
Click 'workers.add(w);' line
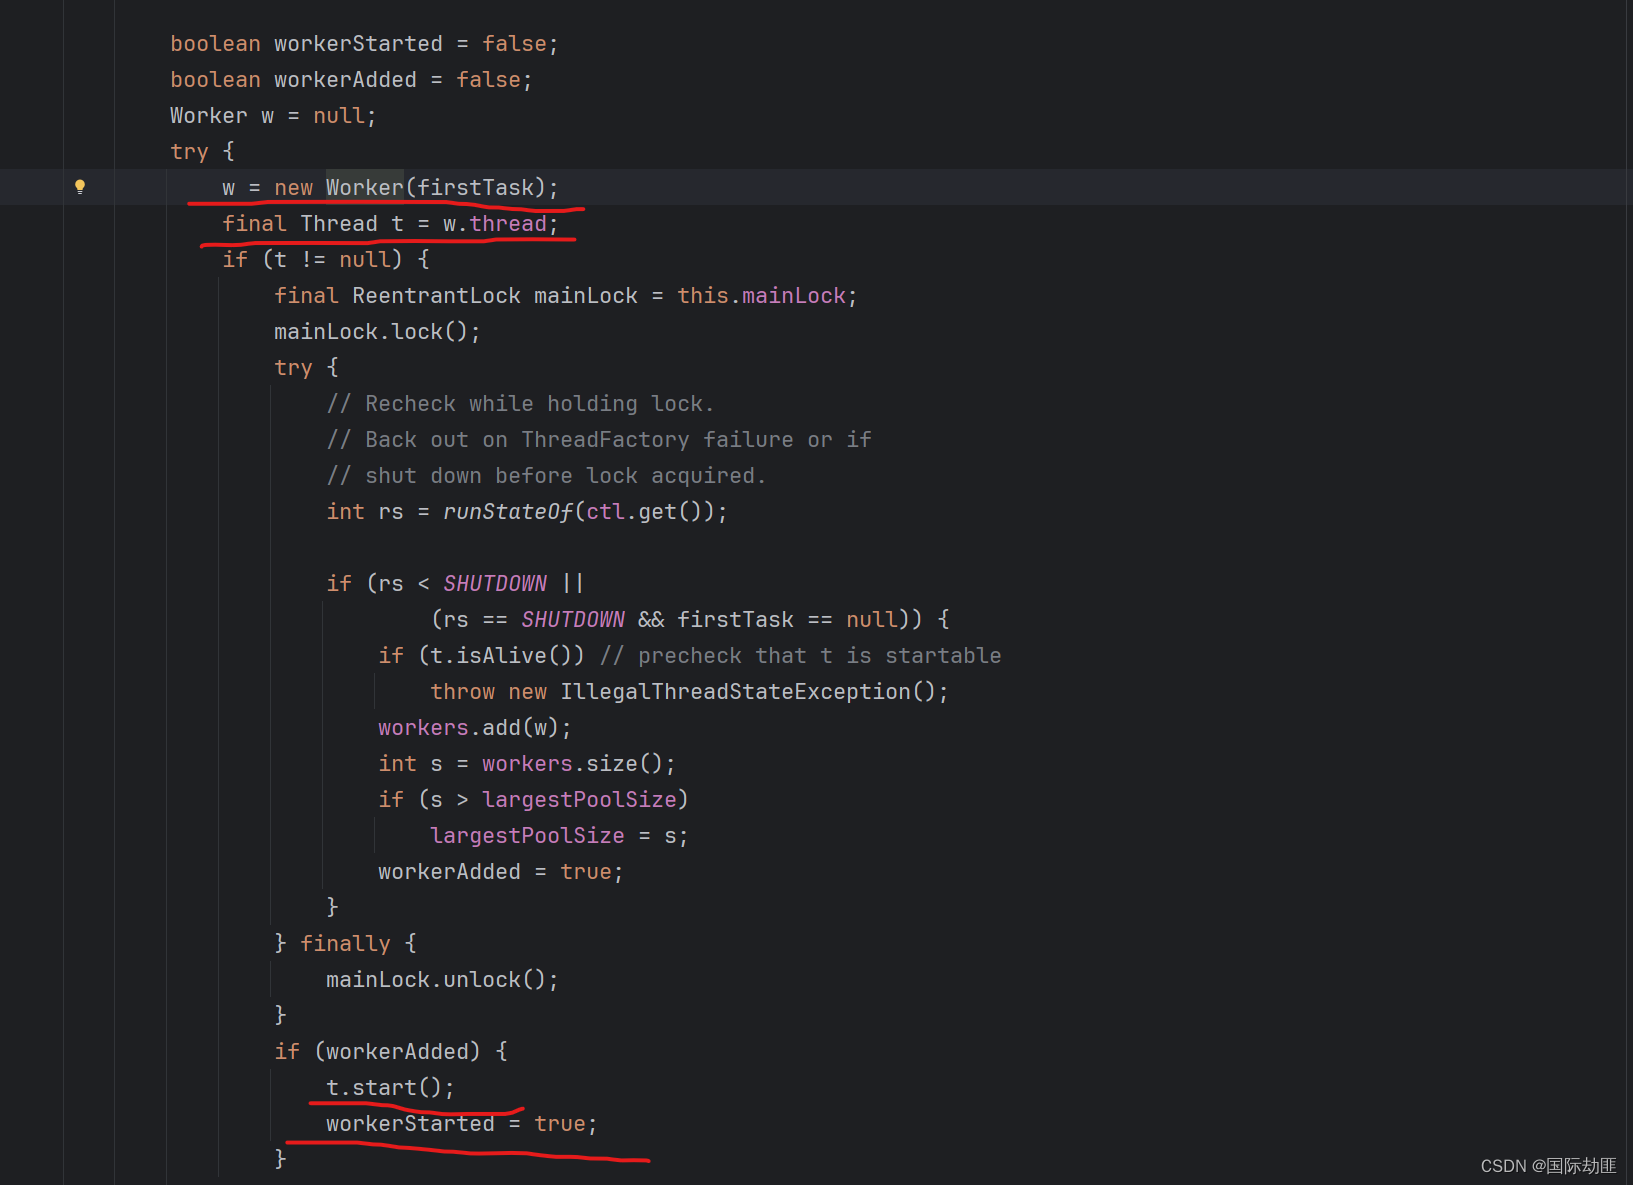pyautogui.click(x=475, y=728)
